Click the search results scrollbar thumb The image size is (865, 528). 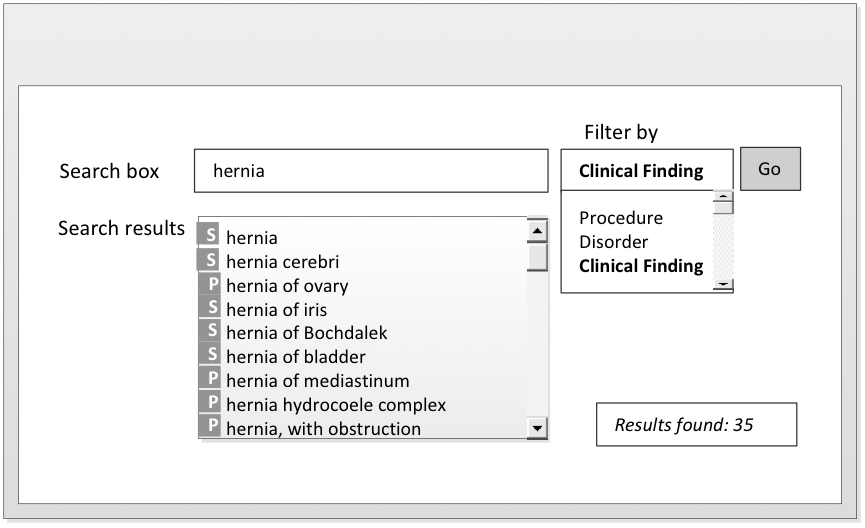coord(538,257)
